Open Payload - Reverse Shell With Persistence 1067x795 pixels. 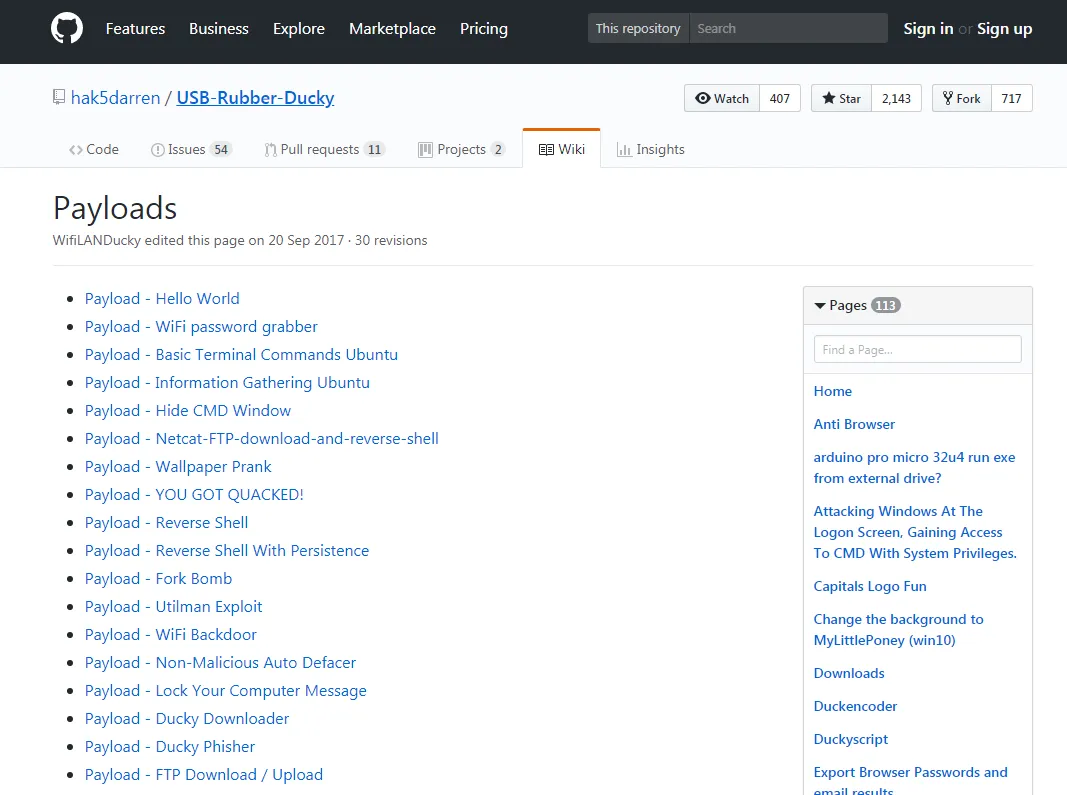point(227,550)
